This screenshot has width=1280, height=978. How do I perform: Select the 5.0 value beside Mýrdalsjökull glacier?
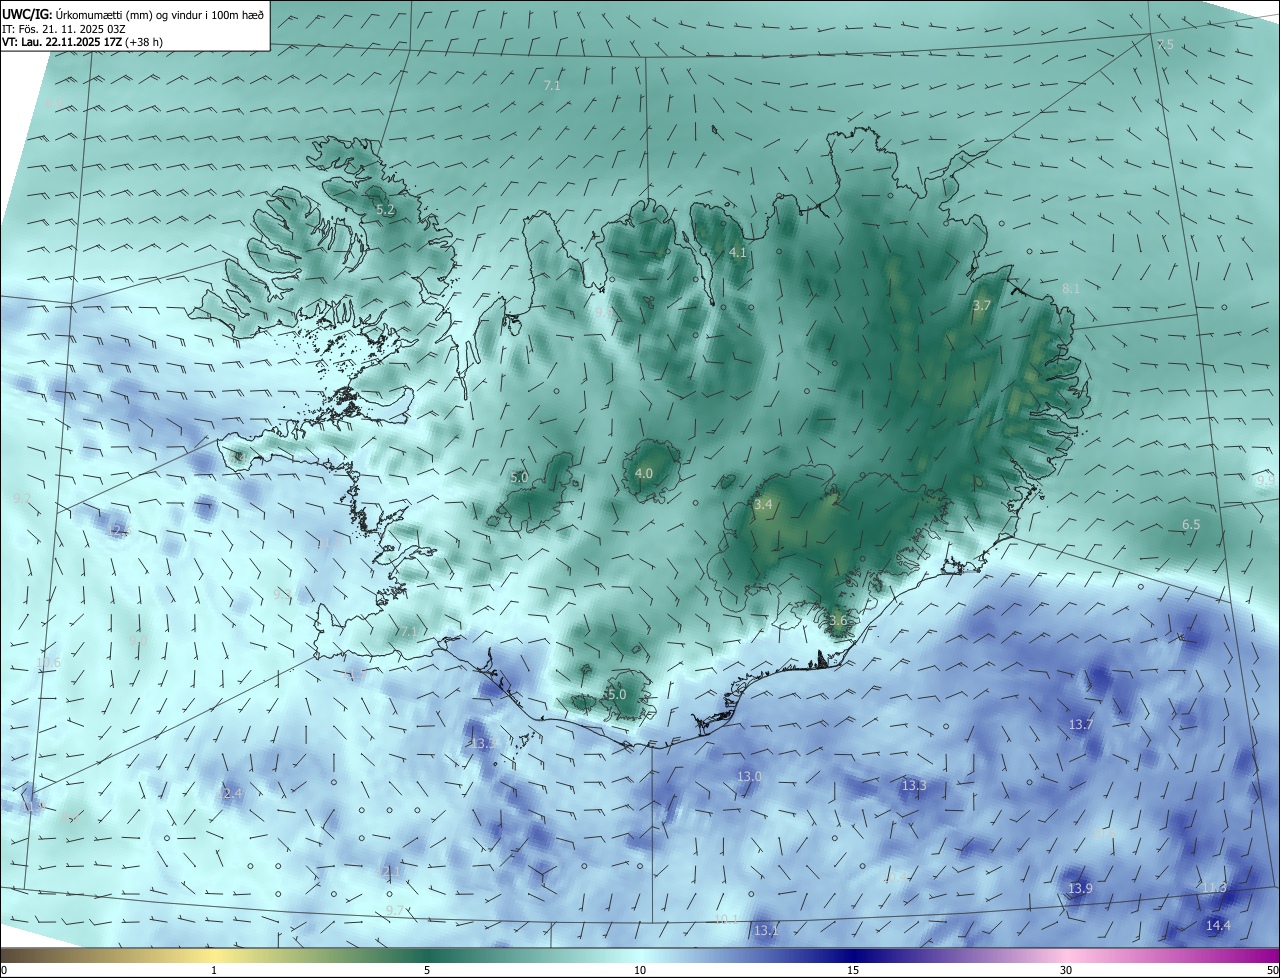(616, 694)
